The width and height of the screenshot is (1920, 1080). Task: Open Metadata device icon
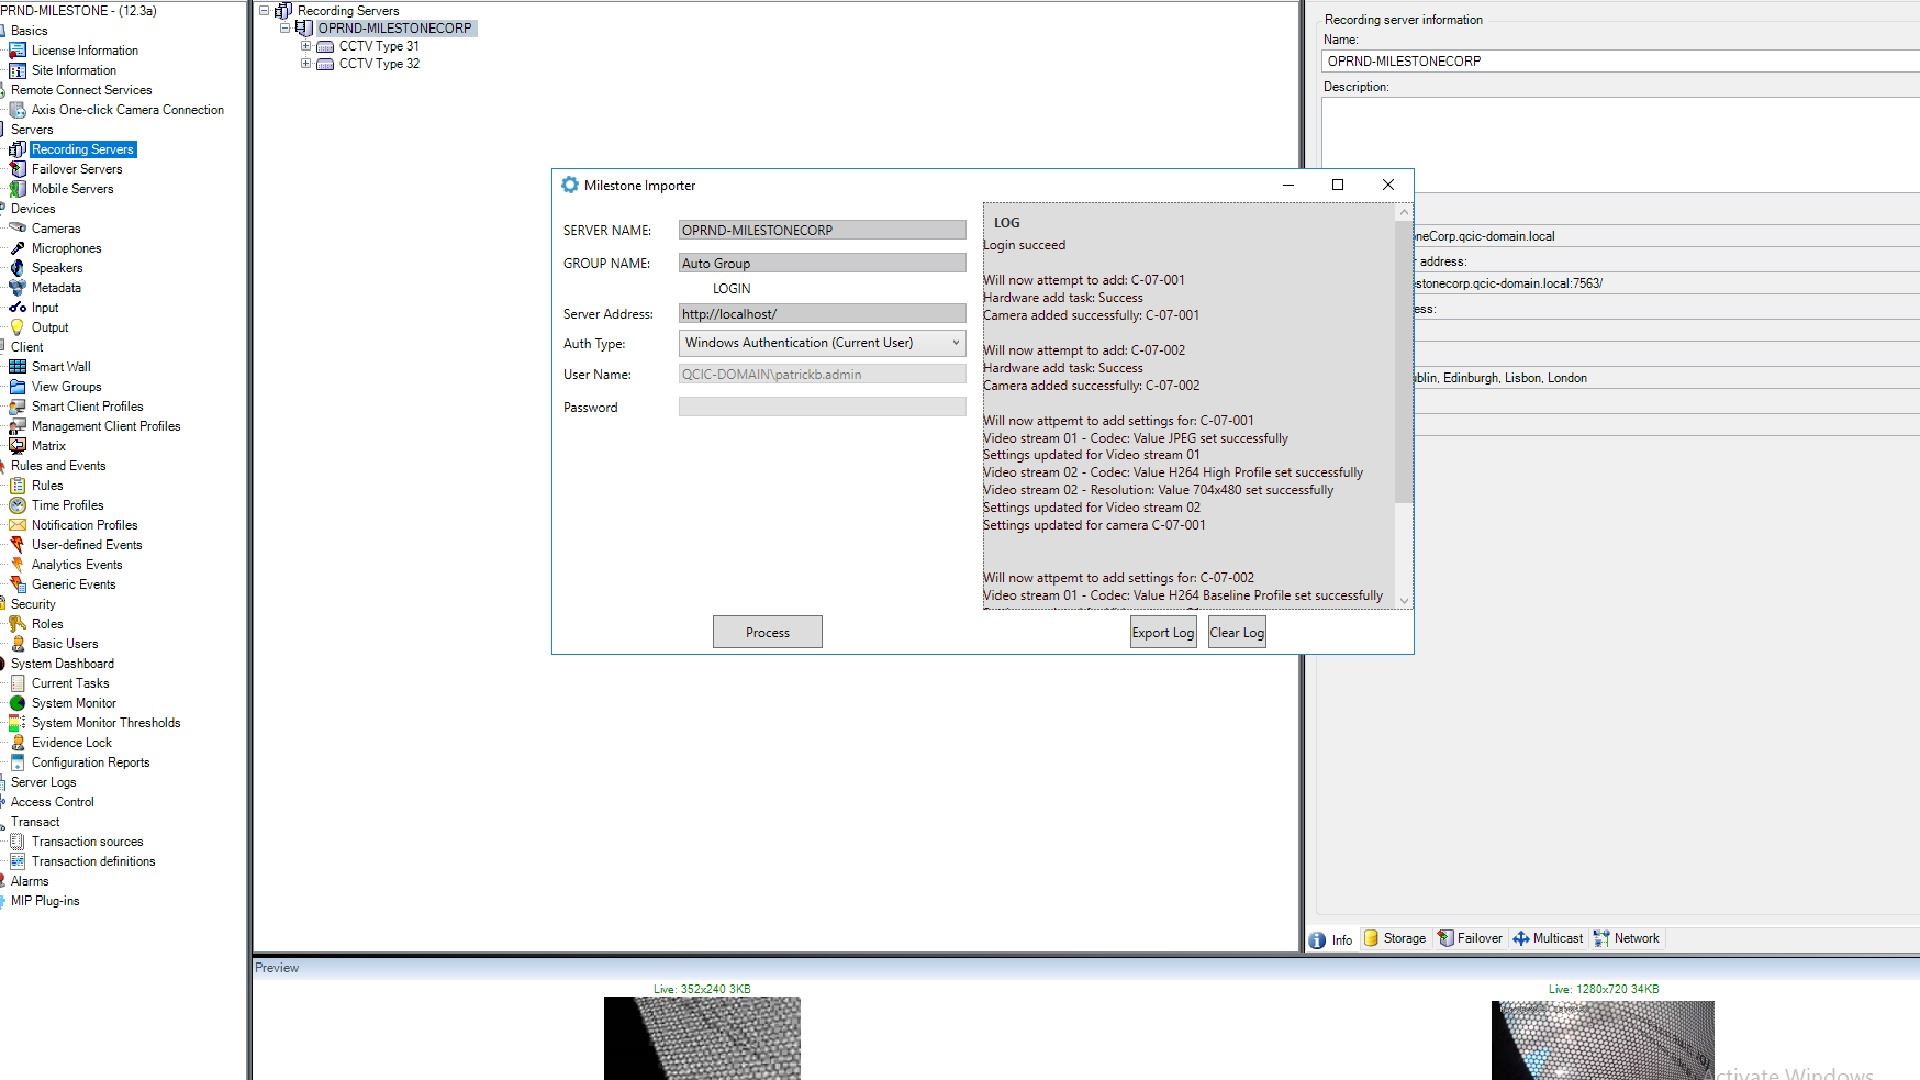point(17,288)
